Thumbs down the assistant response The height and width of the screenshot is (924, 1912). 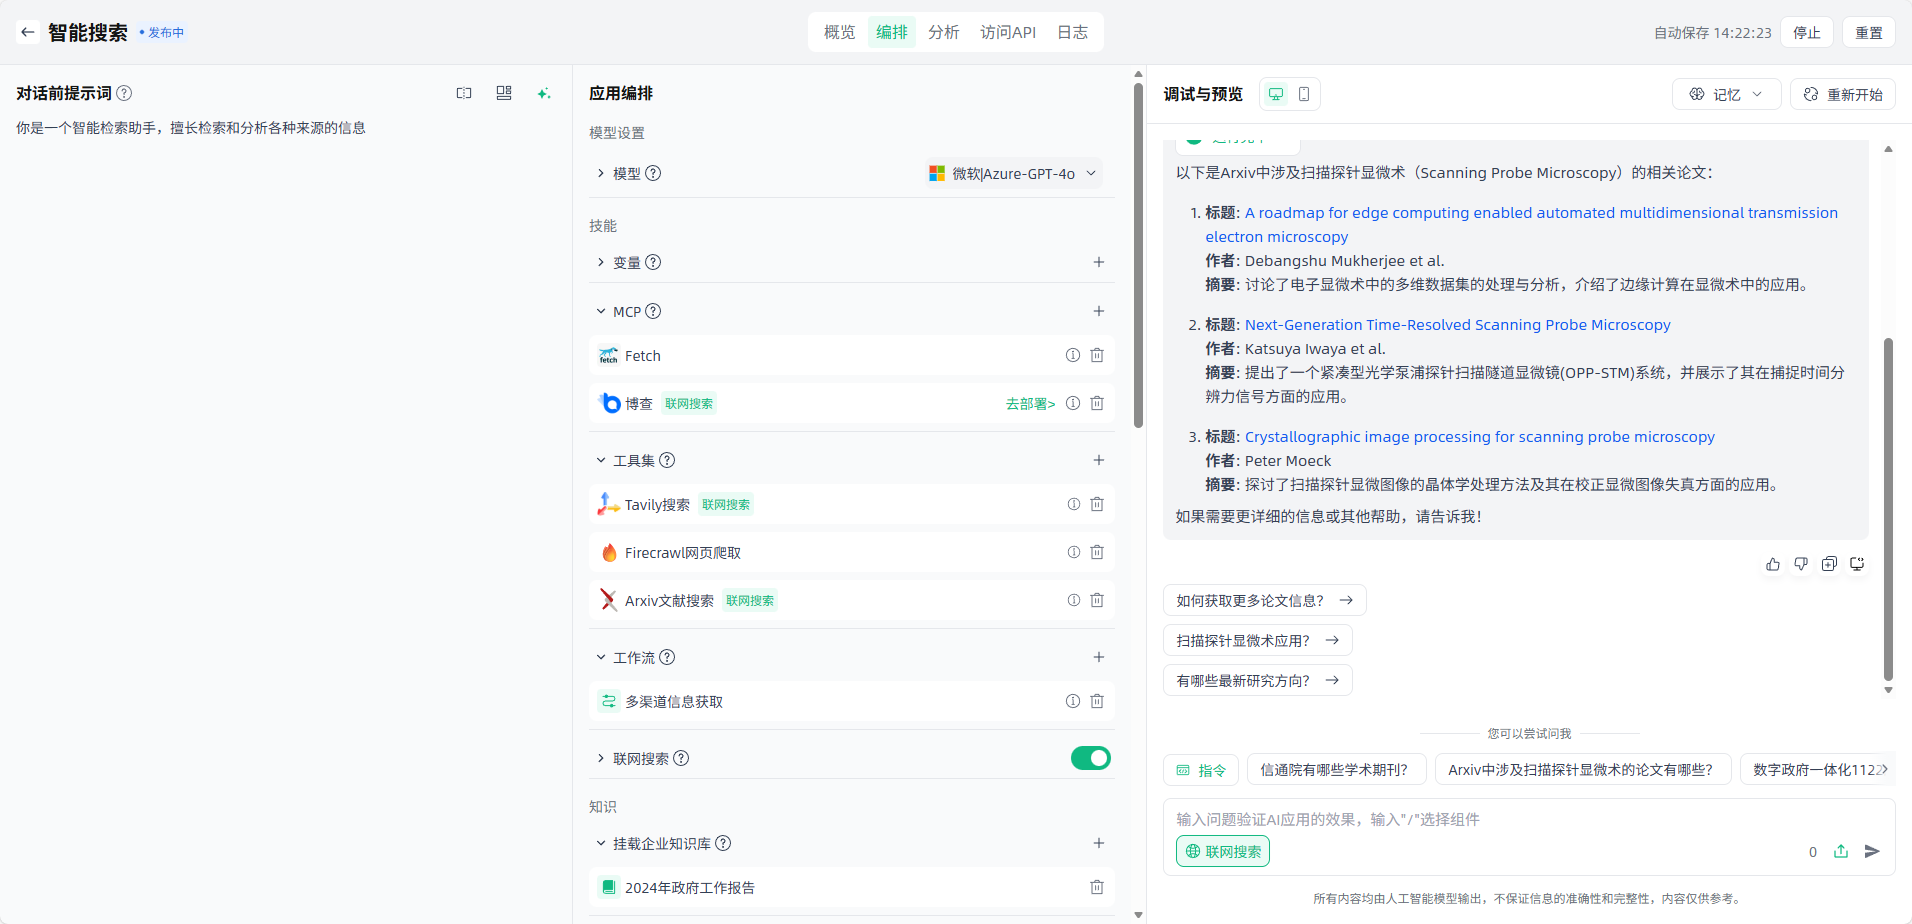pos(1801,564)
